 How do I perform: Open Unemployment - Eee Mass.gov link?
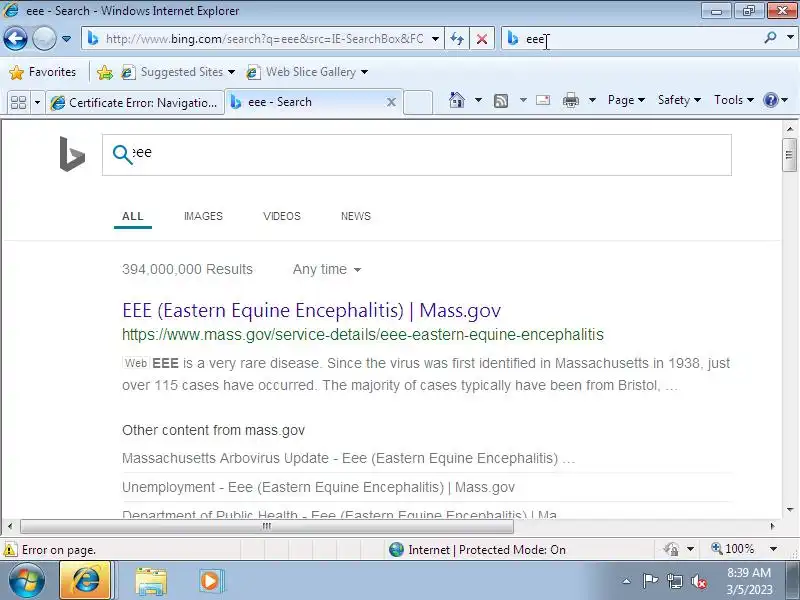318,487
